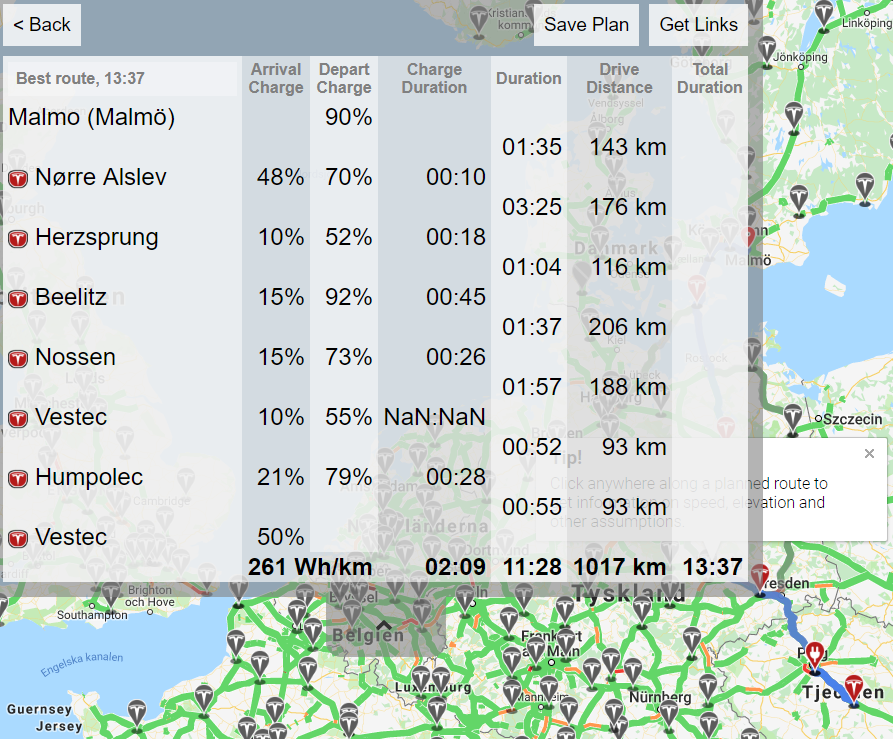Select the Total Duration column header
The height and width of the screenshot is (739, 893).
[x=710, y=78]
